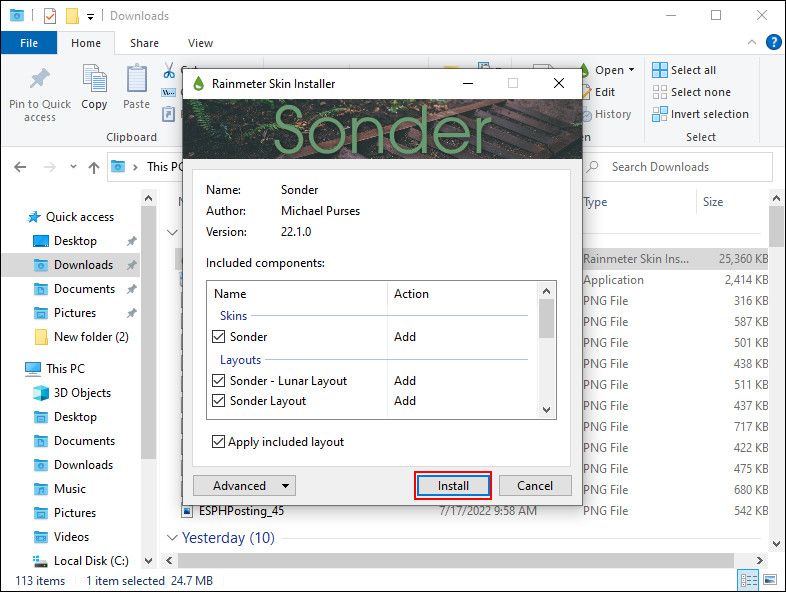Click Invert selection in ribbon
786x592 pixels.
coord(700,114)
